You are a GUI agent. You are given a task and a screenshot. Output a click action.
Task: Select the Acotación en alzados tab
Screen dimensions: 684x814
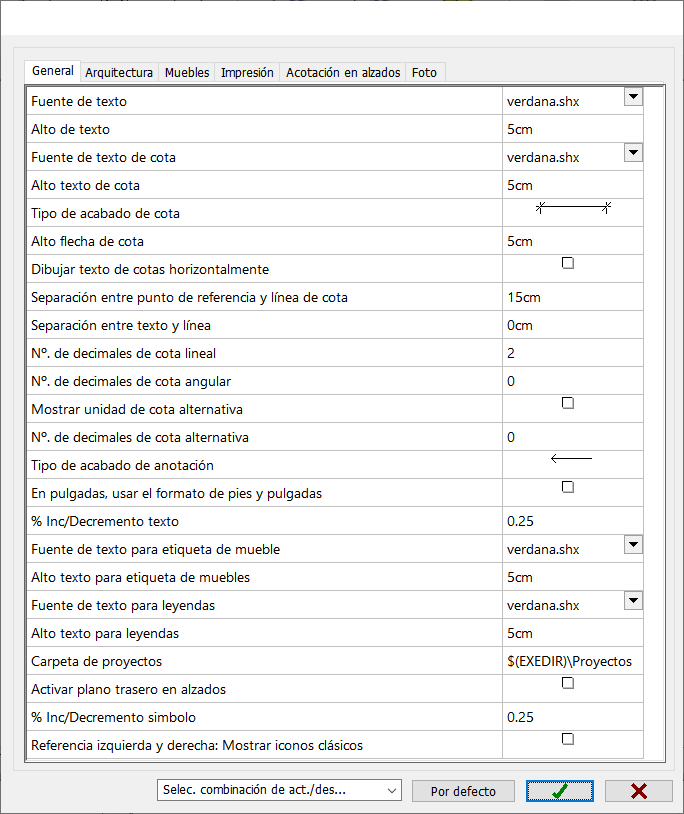[x=343, y=73]
